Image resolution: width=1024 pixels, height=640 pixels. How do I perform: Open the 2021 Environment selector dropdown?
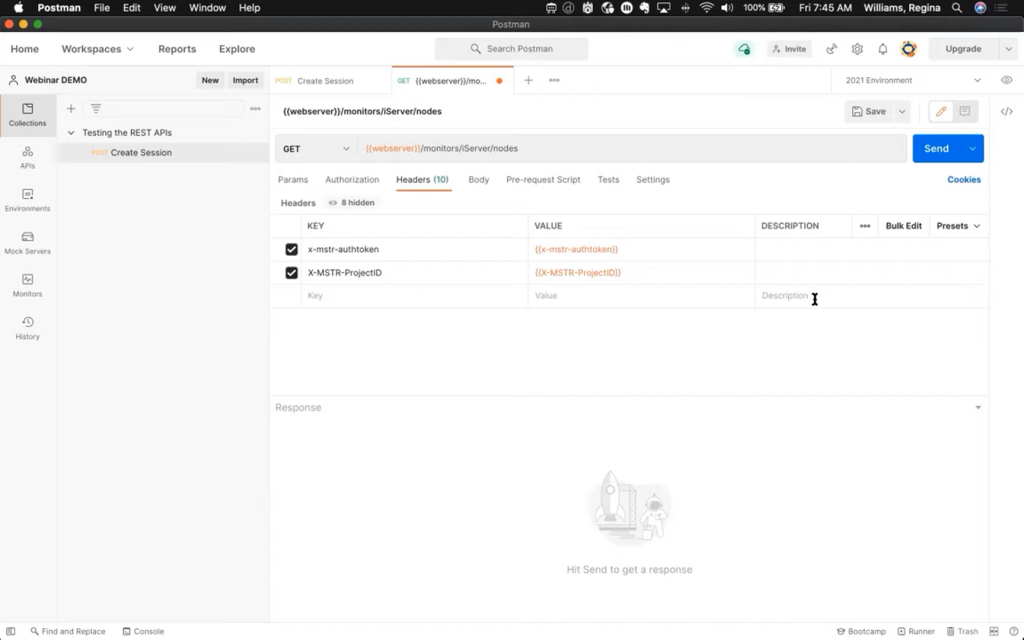click(913, 80)
